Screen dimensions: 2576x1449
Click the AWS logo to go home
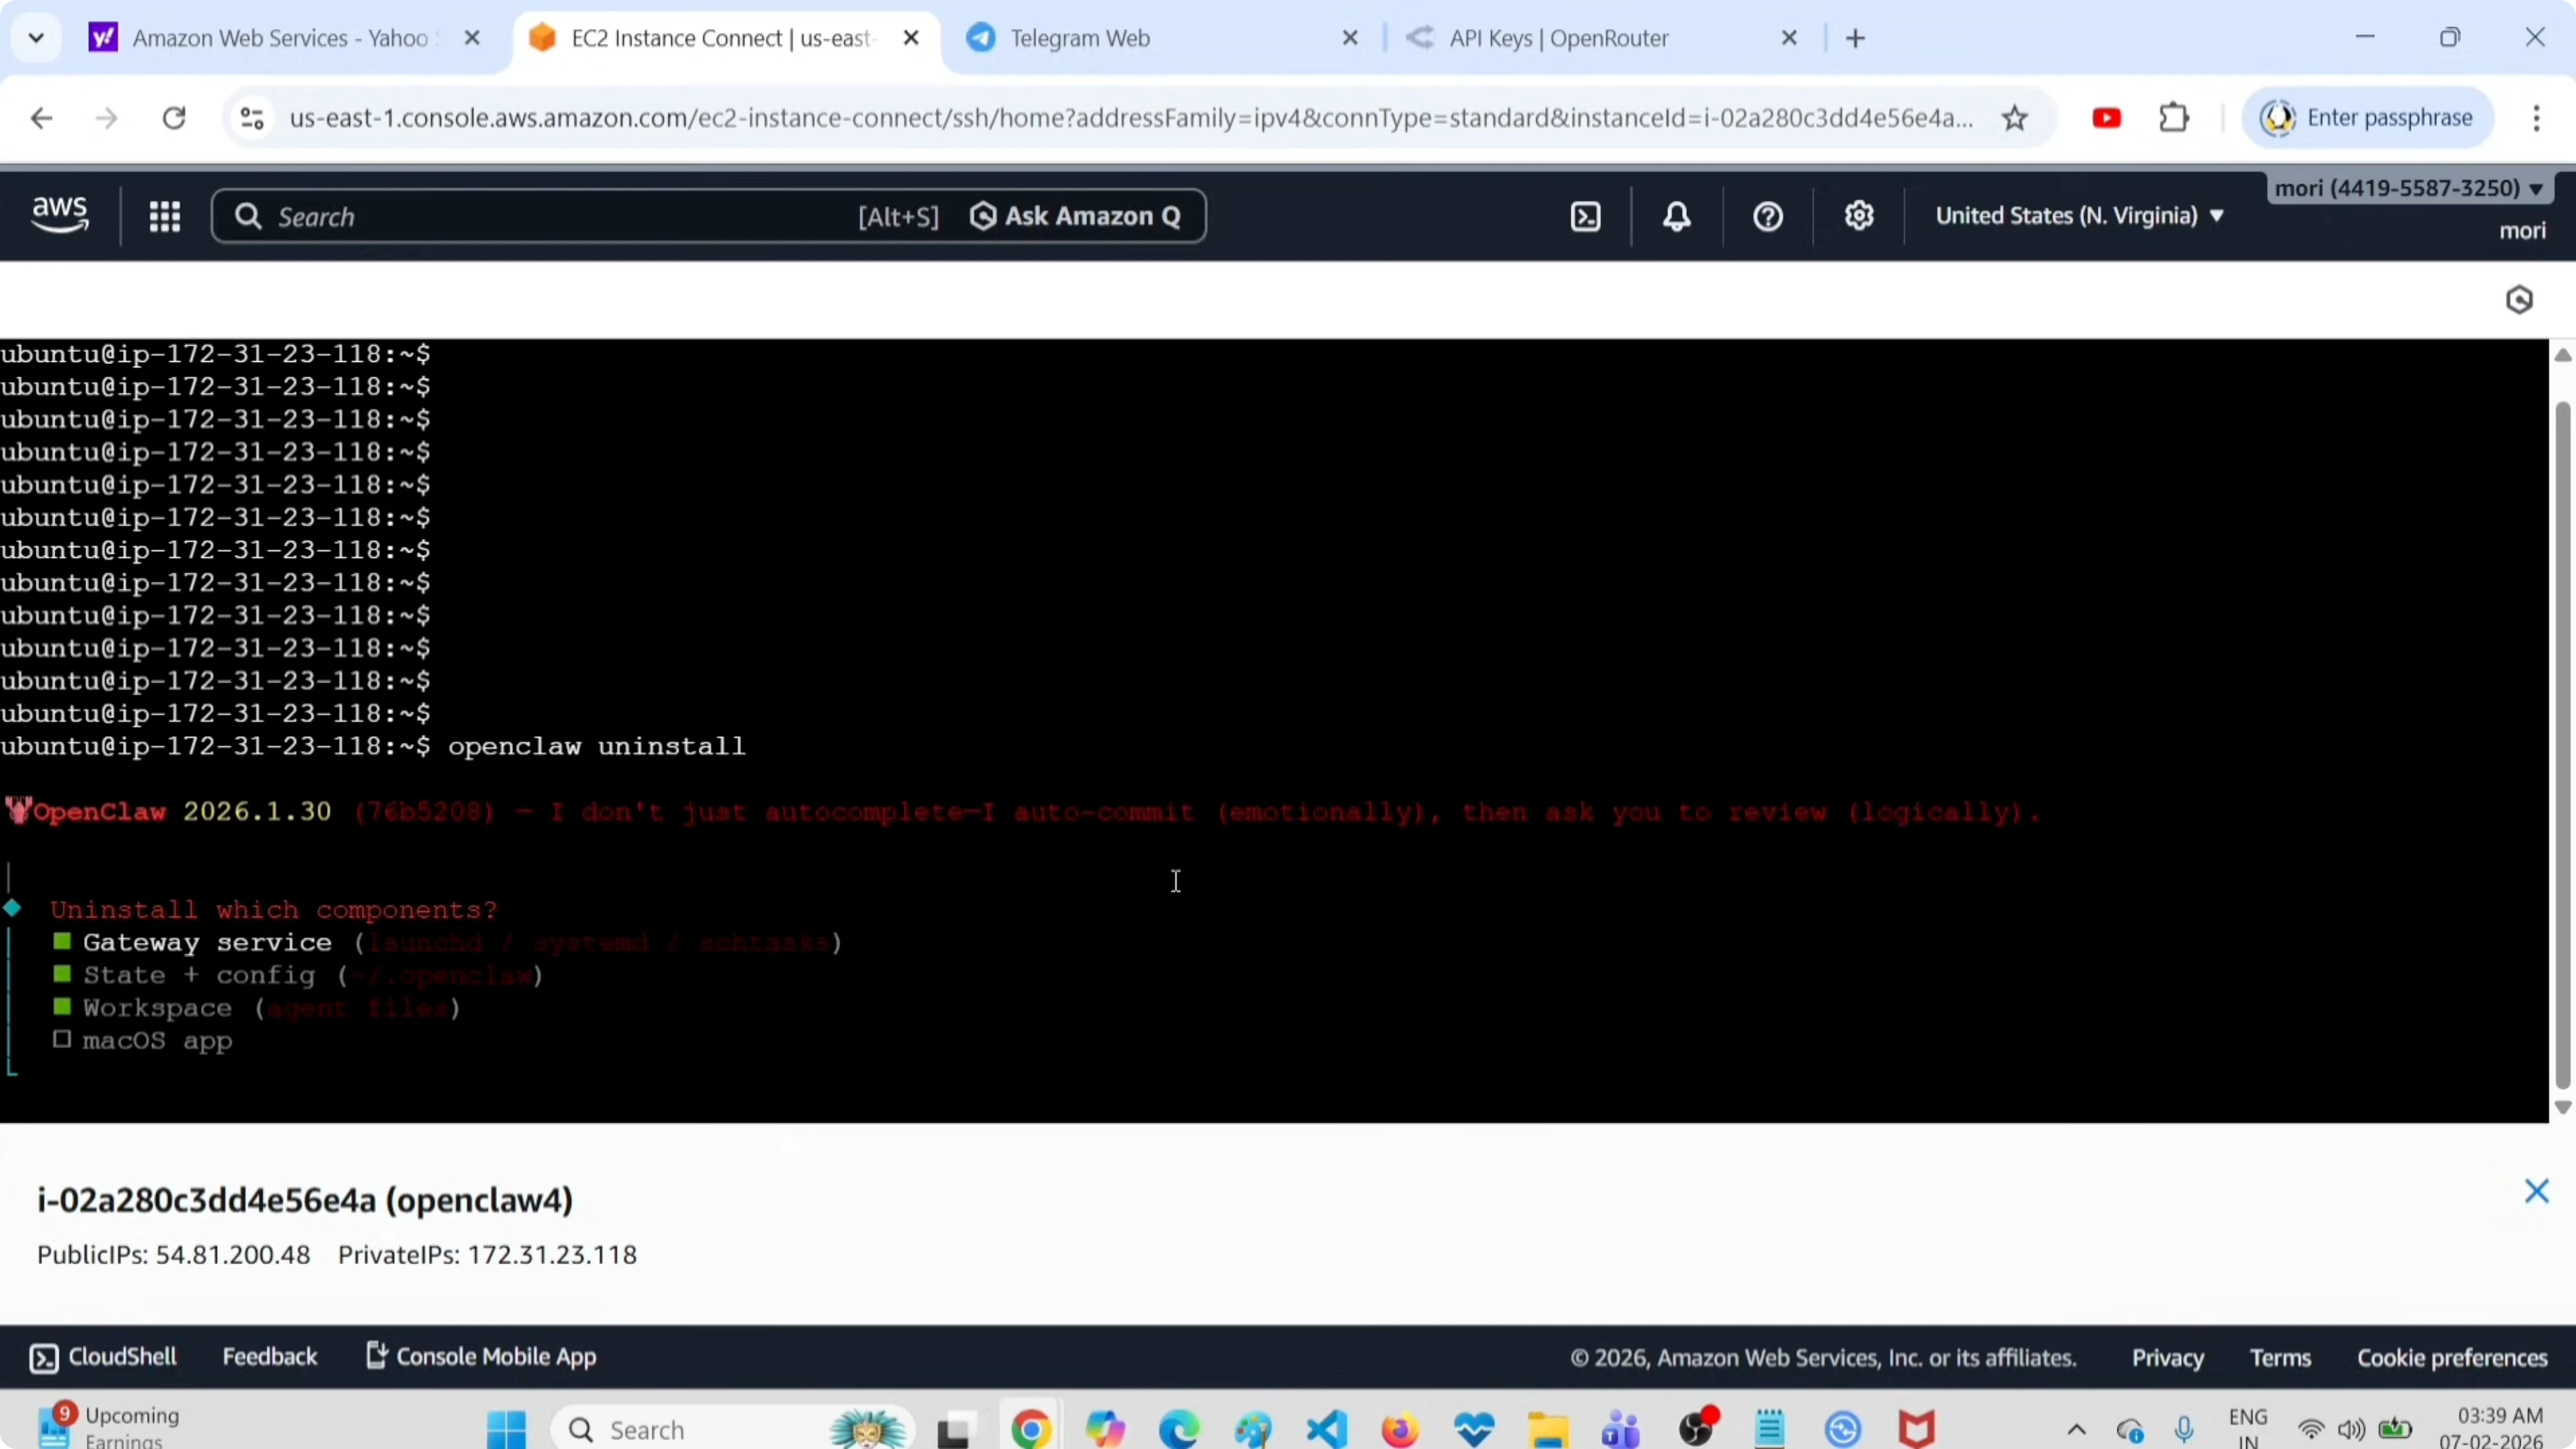pos(59,213)
